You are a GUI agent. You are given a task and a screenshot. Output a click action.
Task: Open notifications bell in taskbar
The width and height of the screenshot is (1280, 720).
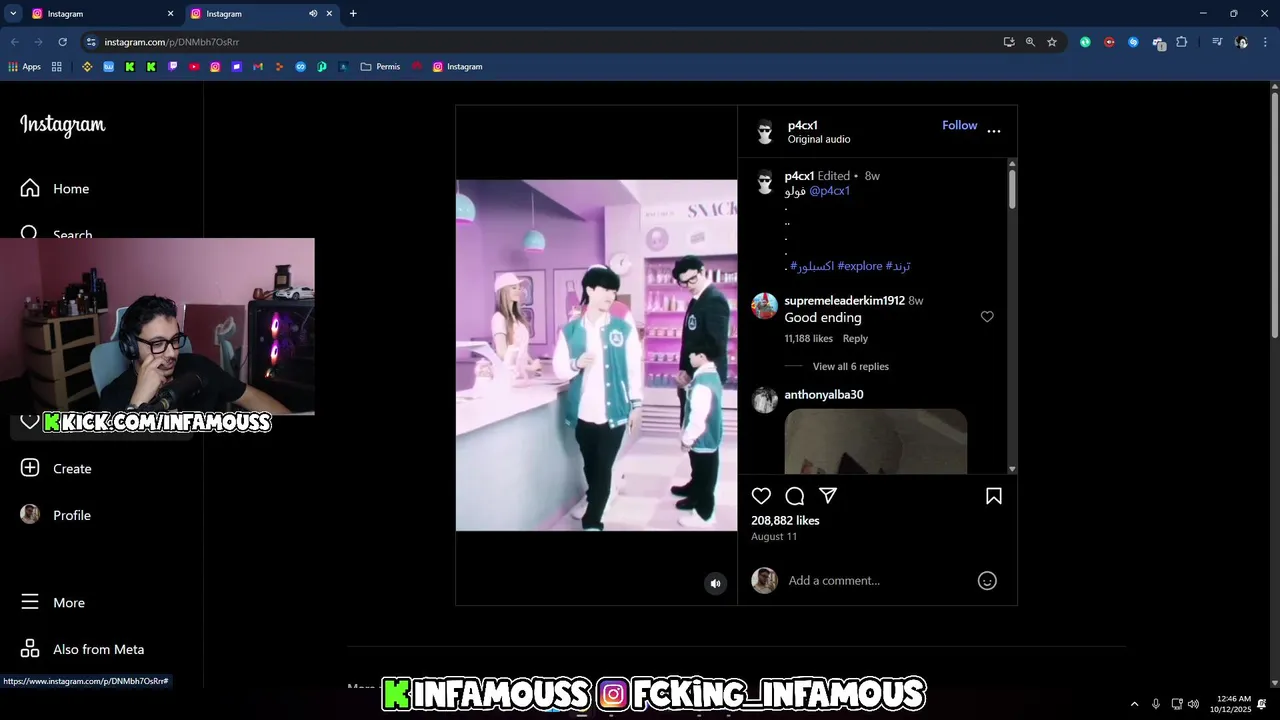pyautogui.click(x=1262, y=704)
